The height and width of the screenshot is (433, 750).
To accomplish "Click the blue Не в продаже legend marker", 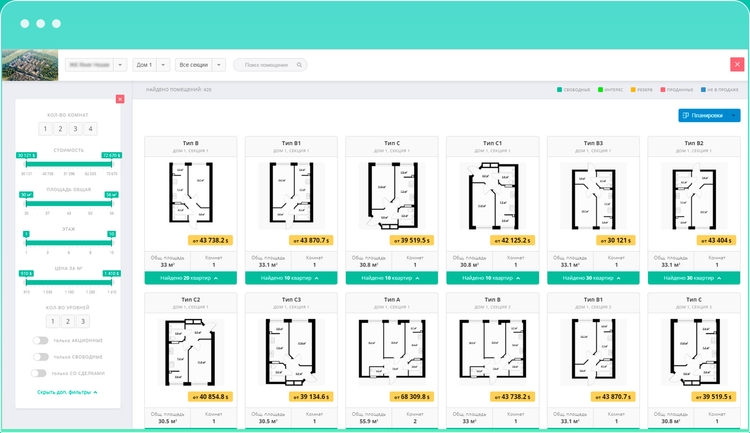I will (x=705, y=90).
